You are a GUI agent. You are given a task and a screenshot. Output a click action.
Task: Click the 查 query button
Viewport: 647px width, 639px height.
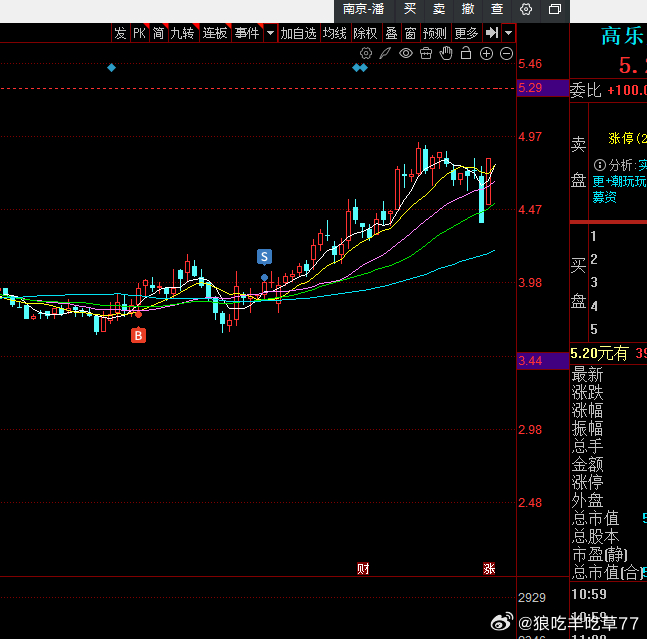point(497,9)
